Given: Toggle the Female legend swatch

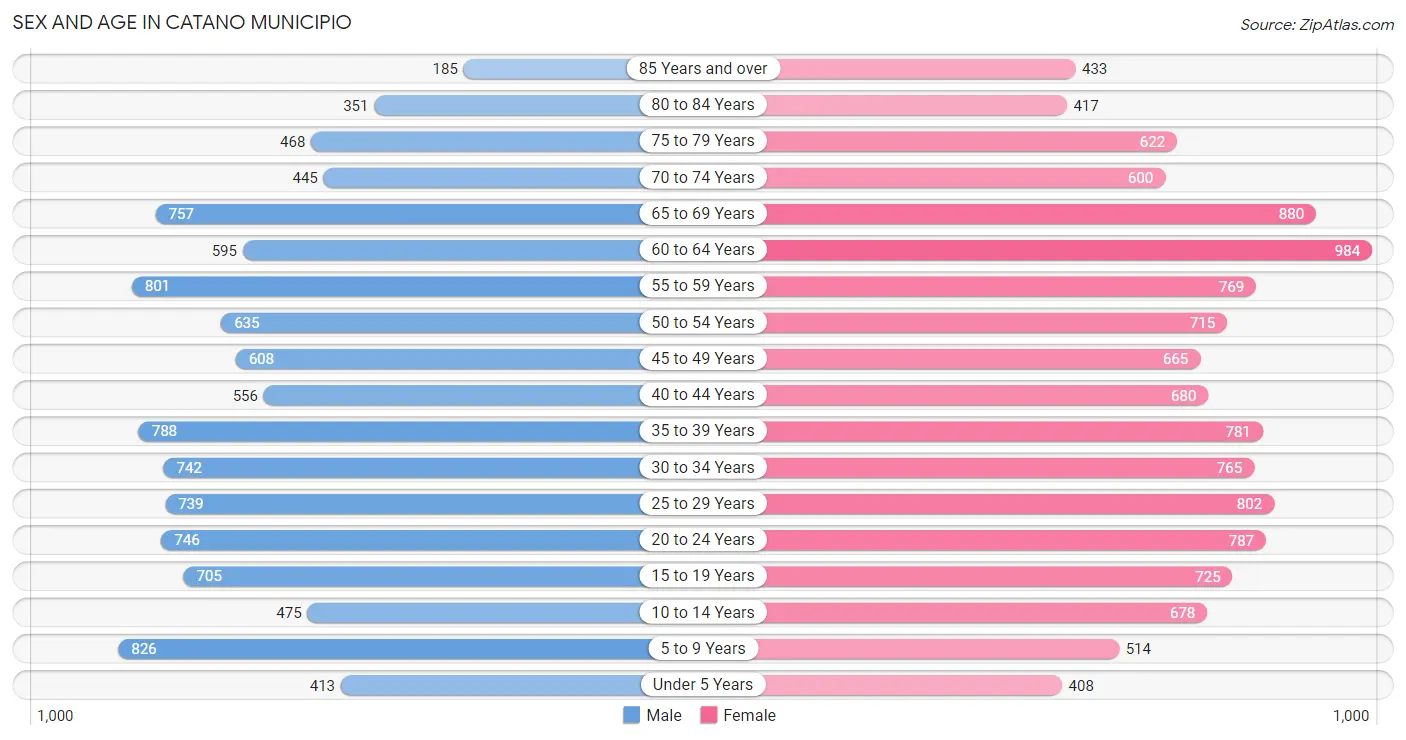Looking at the screenshot, I should [x=709, y=715].
